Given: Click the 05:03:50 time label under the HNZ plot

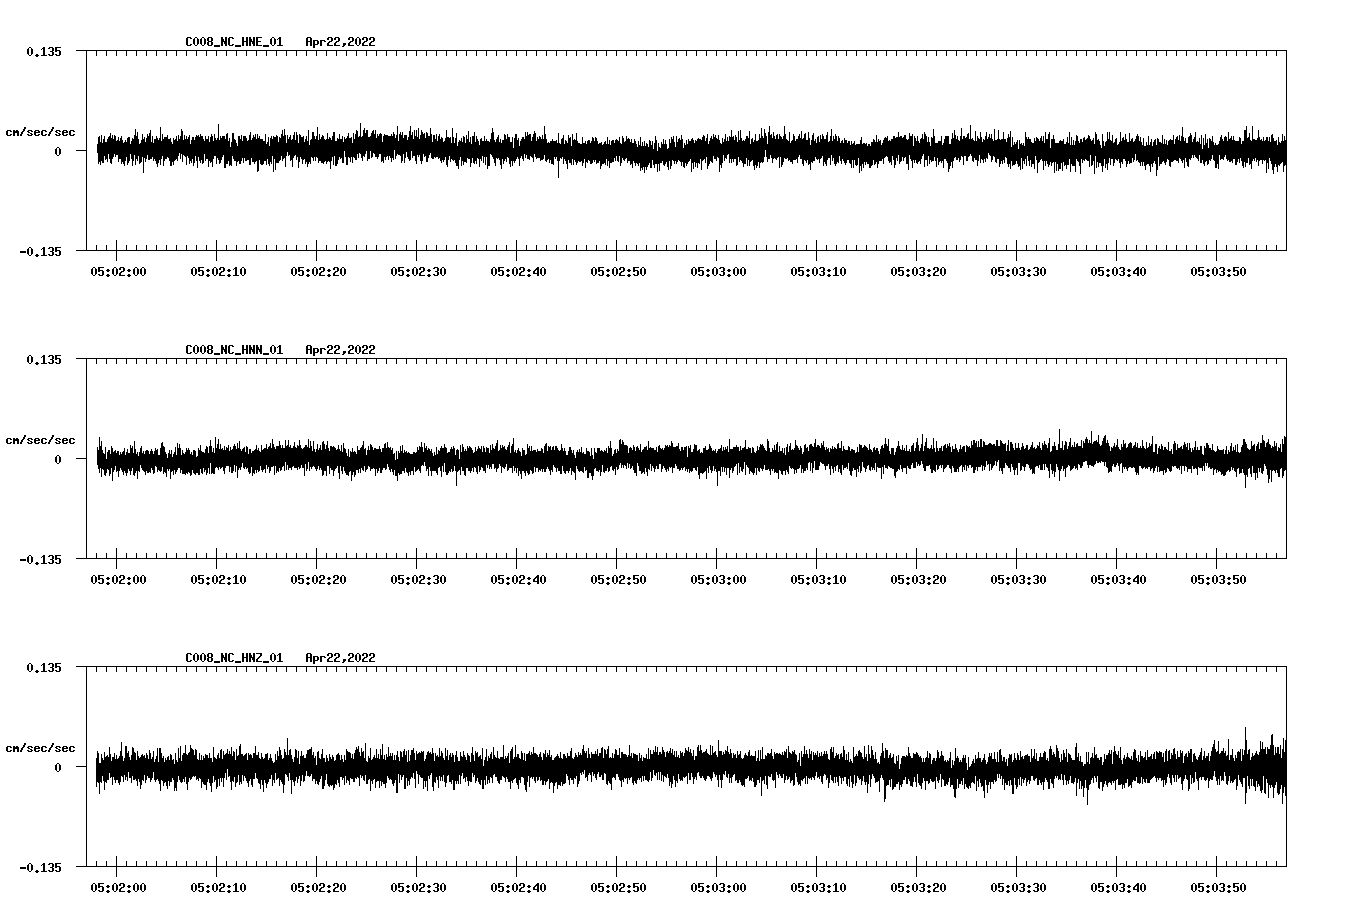Looking at the screenshot, I should [1218, 887].
